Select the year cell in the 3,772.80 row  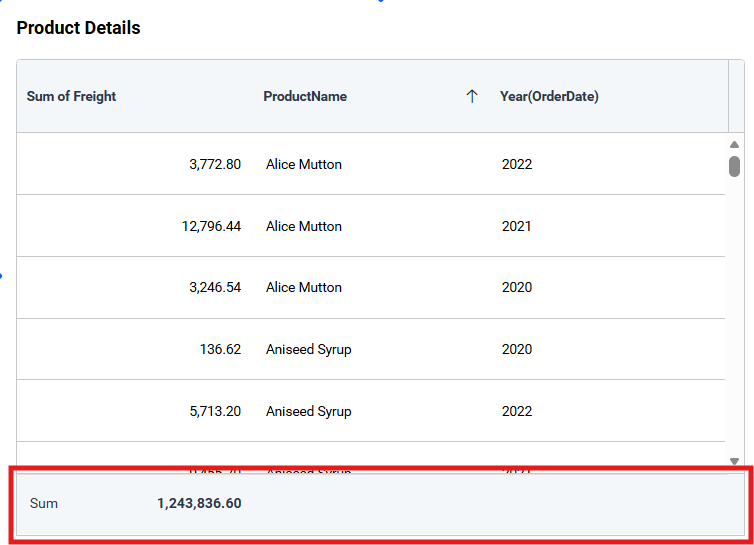pos(517,164)
